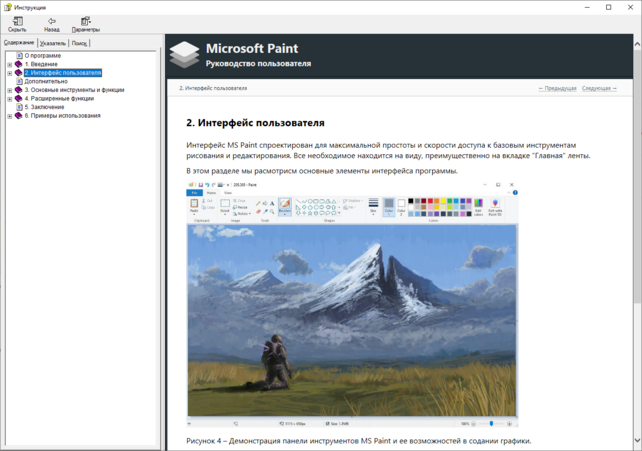Open the Поиск tab

pos(80,43)
